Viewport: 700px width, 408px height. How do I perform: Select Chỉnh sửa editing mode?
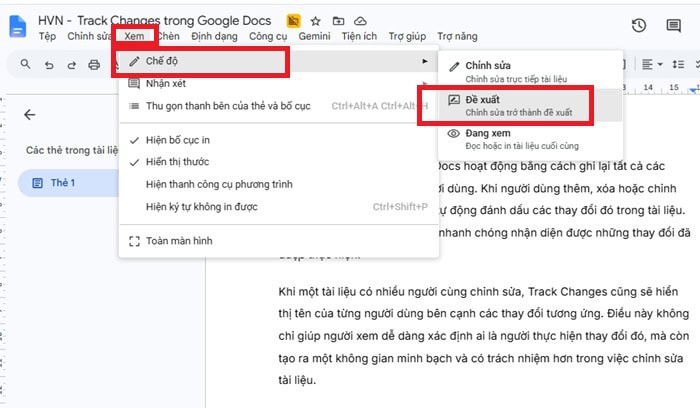click(x=530, y=71)
